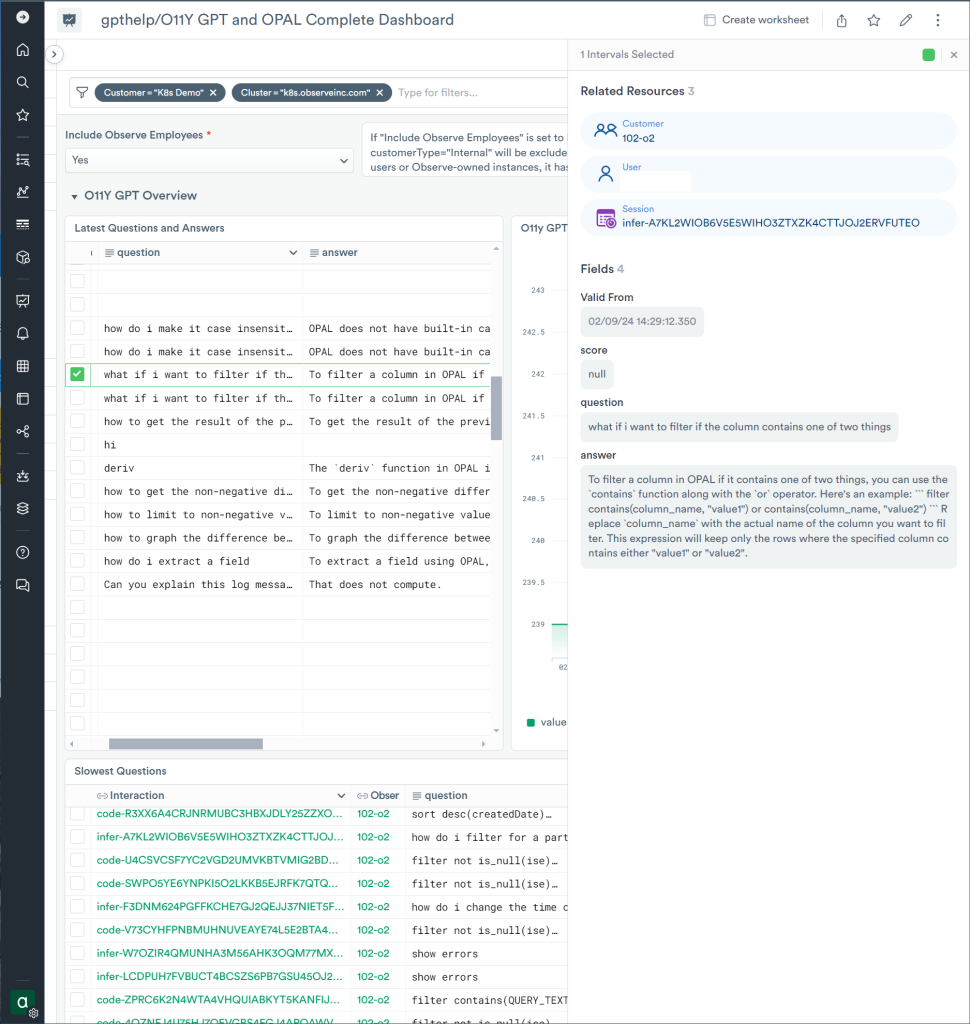Favorite this dashboard with the header star
Viewport: 970px width, 1024px height.
click(x=873, y=20)
